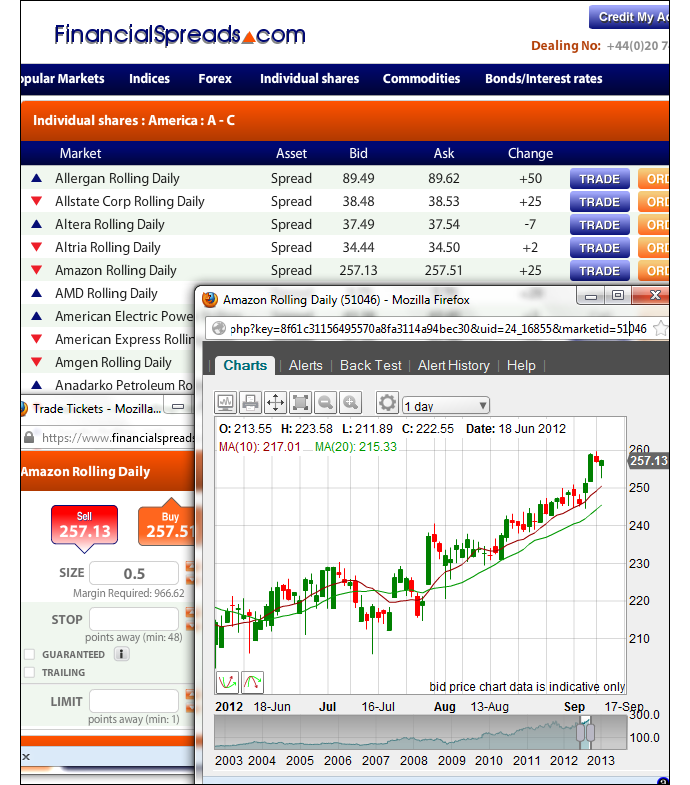Open the 1 day interval dropdown
Viewport: 690px width, 785px height.
446,405
